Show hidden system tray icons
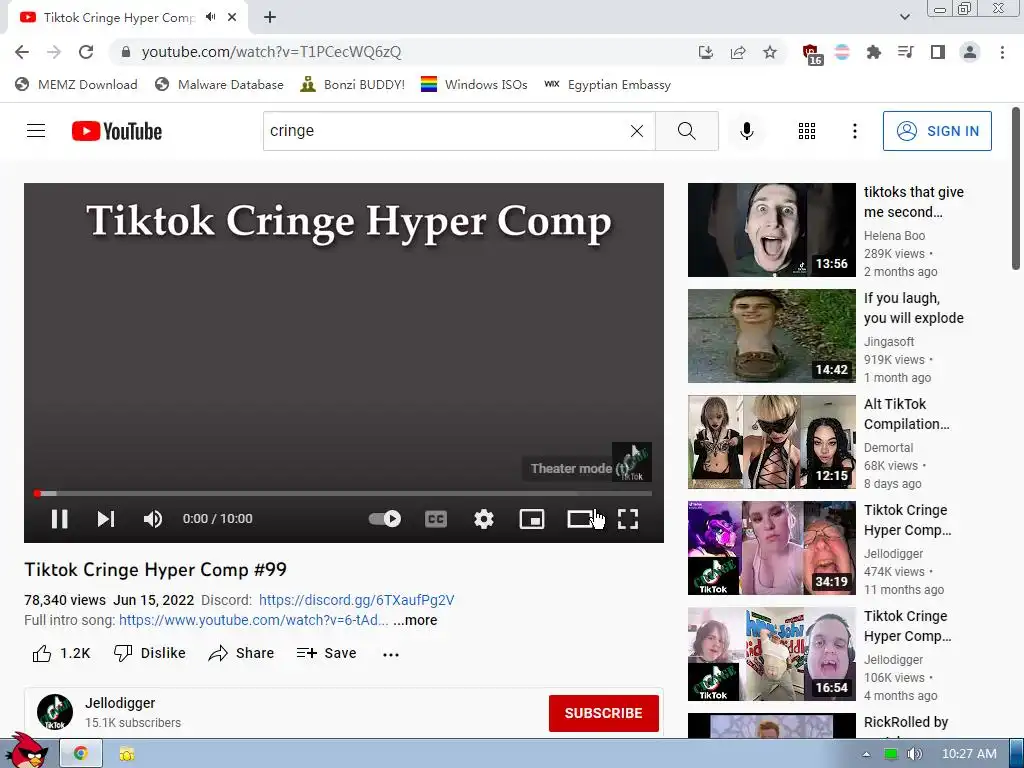 (x=866, y=754)
